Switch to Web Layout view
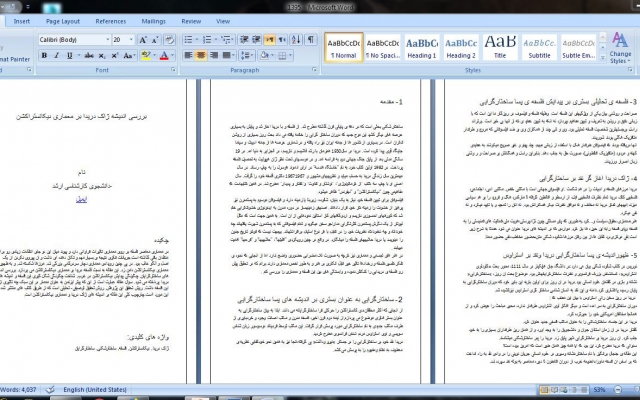 tap(564, 390)
